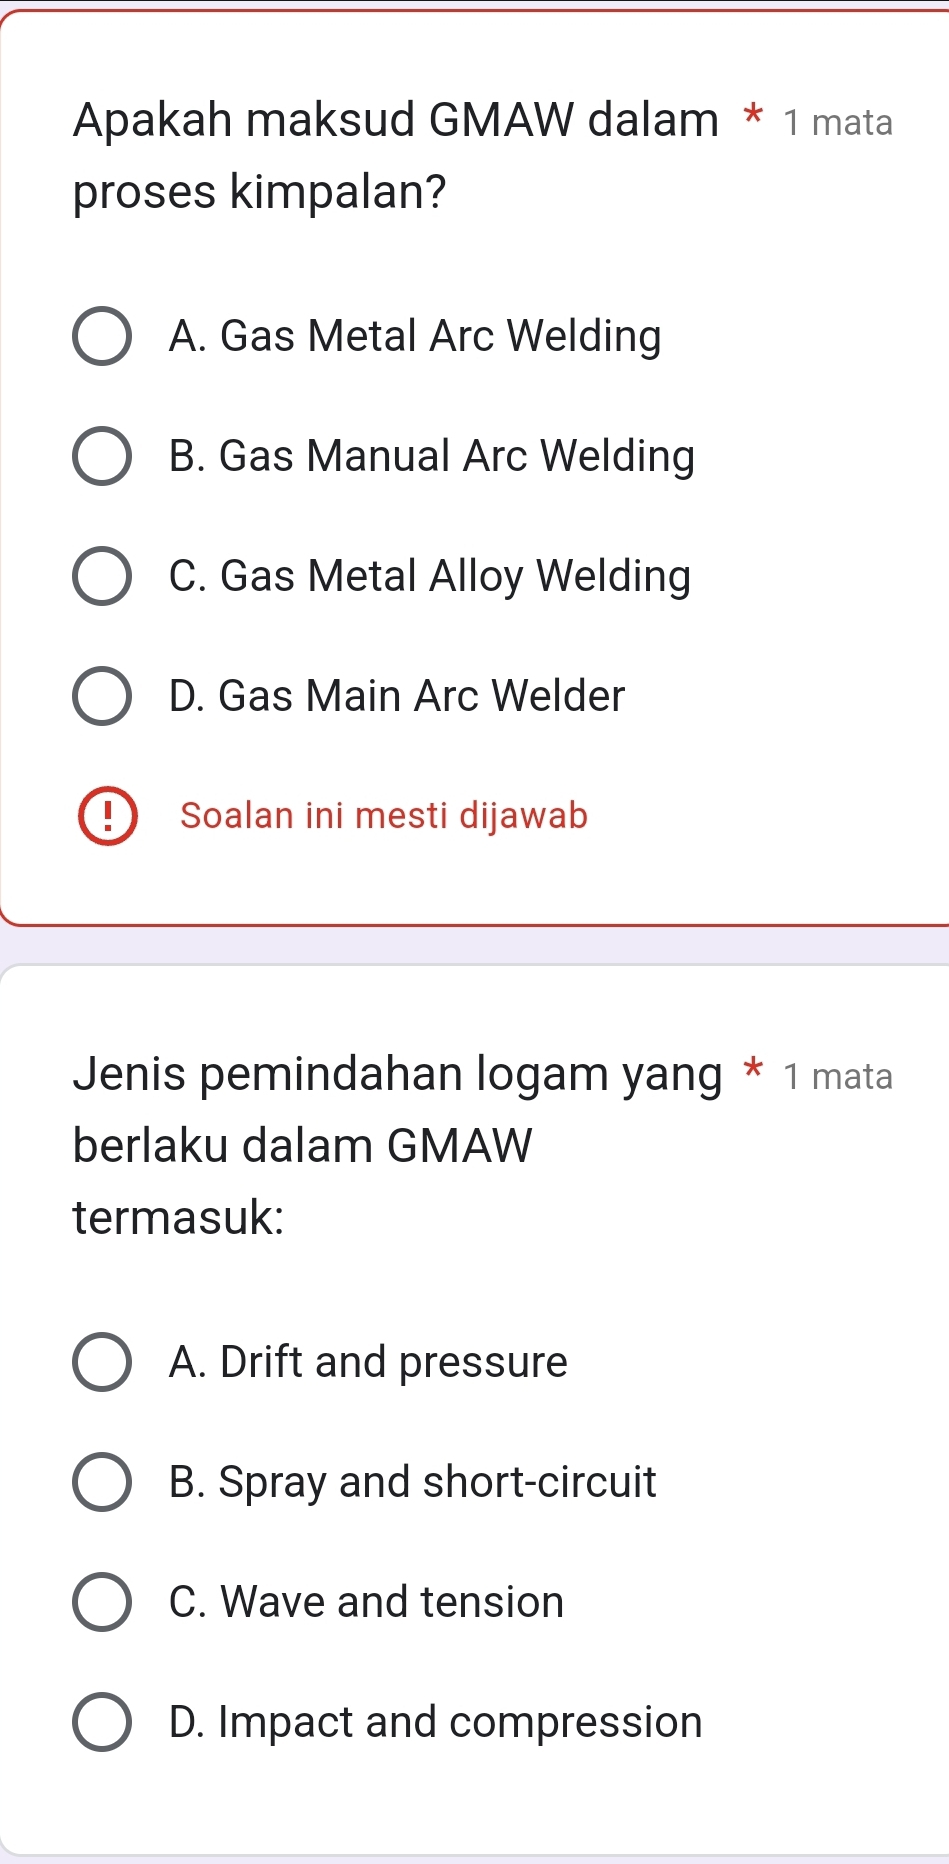This screenshot has height=1864, width=949.
Task: Select radio button for Gas Metal Arc Welding
Action: click(x=102, y=337)
